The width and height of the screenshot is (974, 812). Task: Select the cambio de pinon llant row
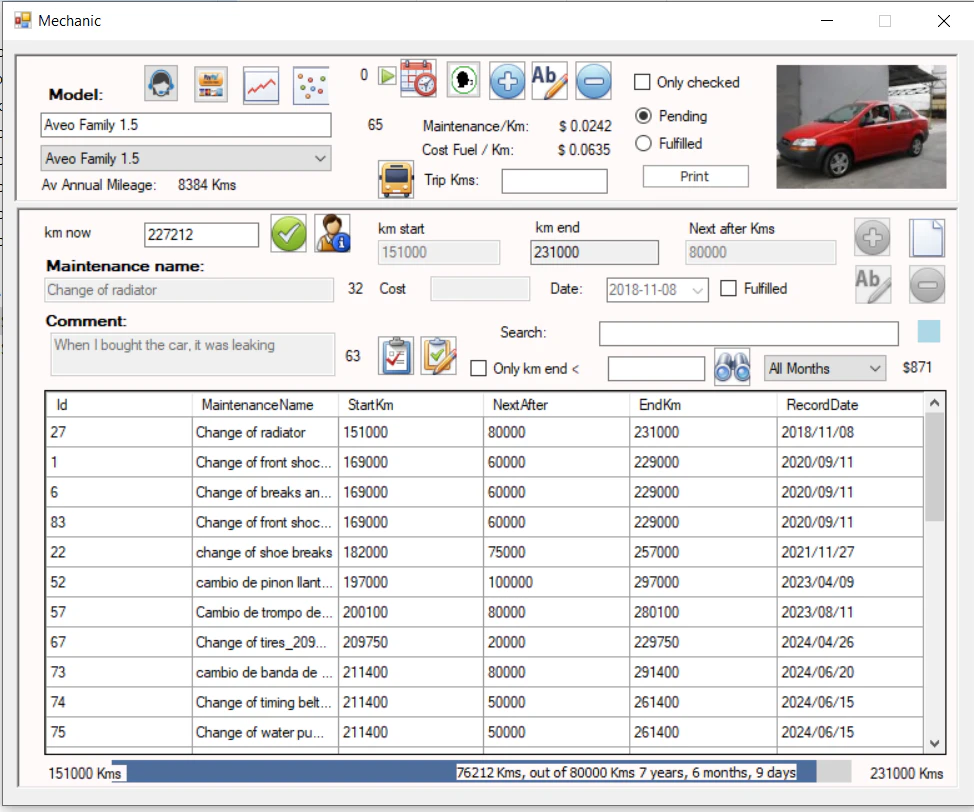coord(485,582)
